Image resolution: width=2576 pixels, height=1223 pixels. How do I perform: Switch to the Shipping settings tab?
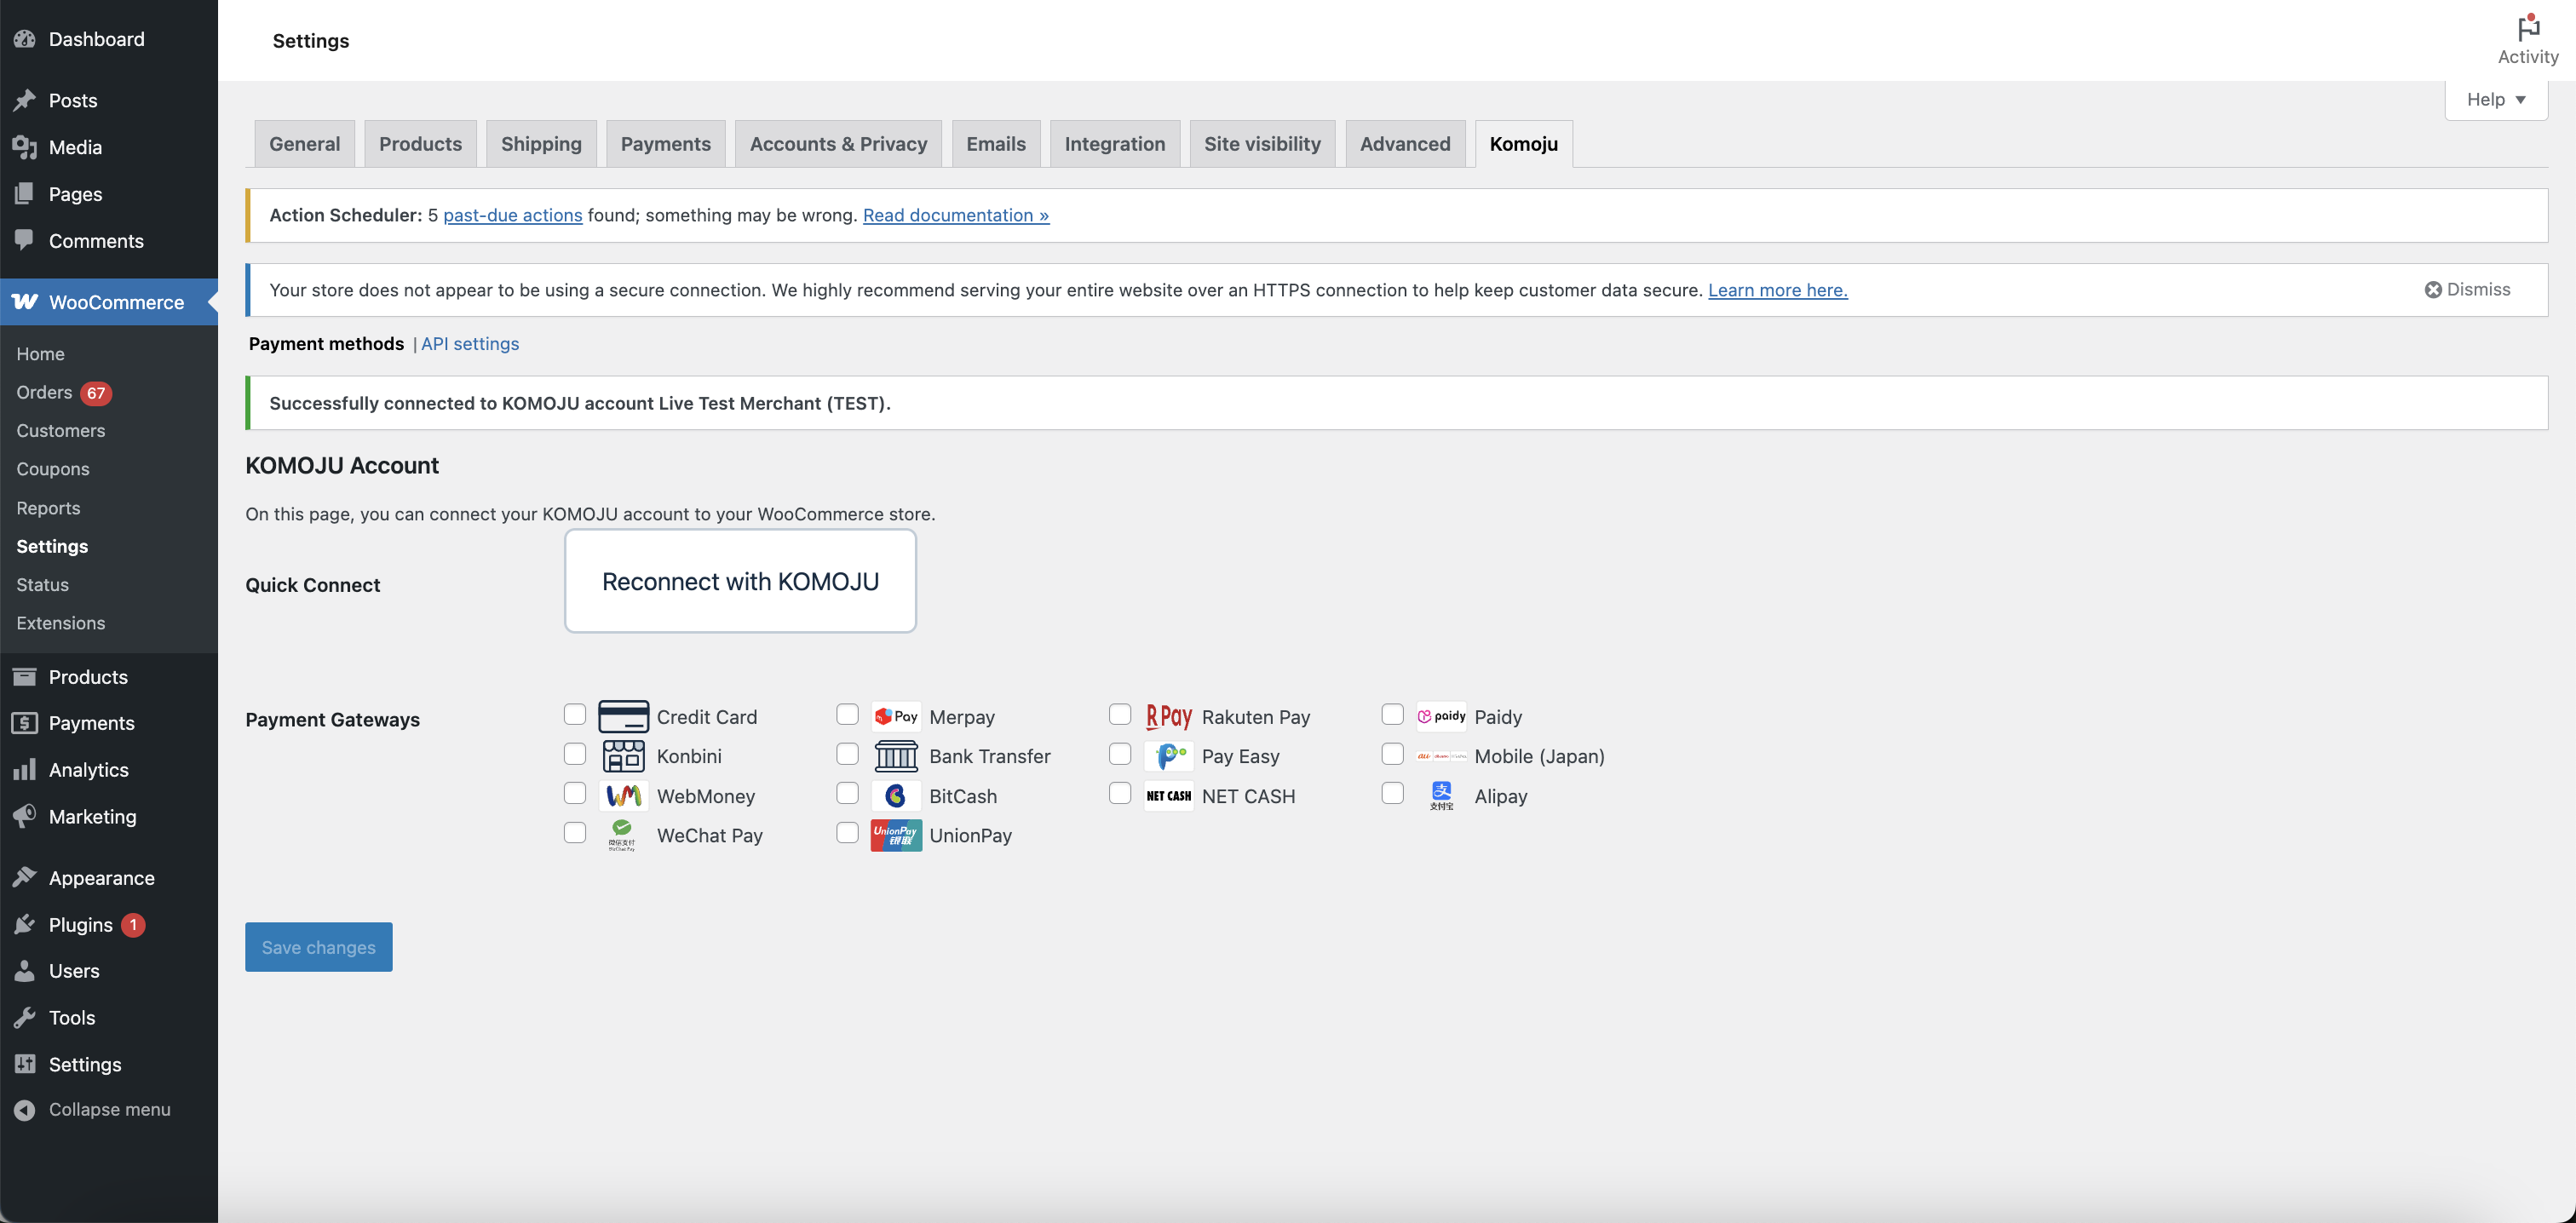click(x=541, y=144)
